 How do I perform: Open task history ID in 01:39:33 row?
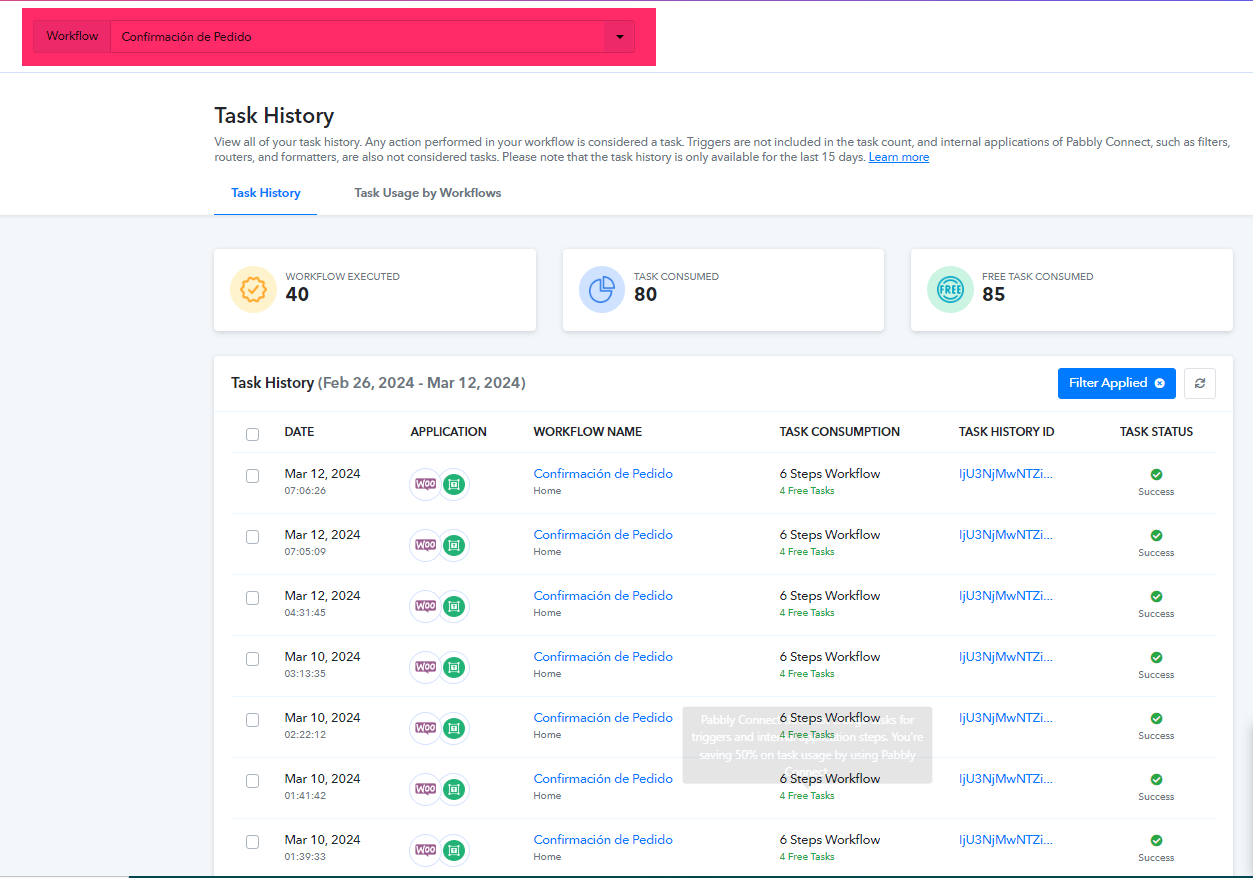pos(1006,840)
